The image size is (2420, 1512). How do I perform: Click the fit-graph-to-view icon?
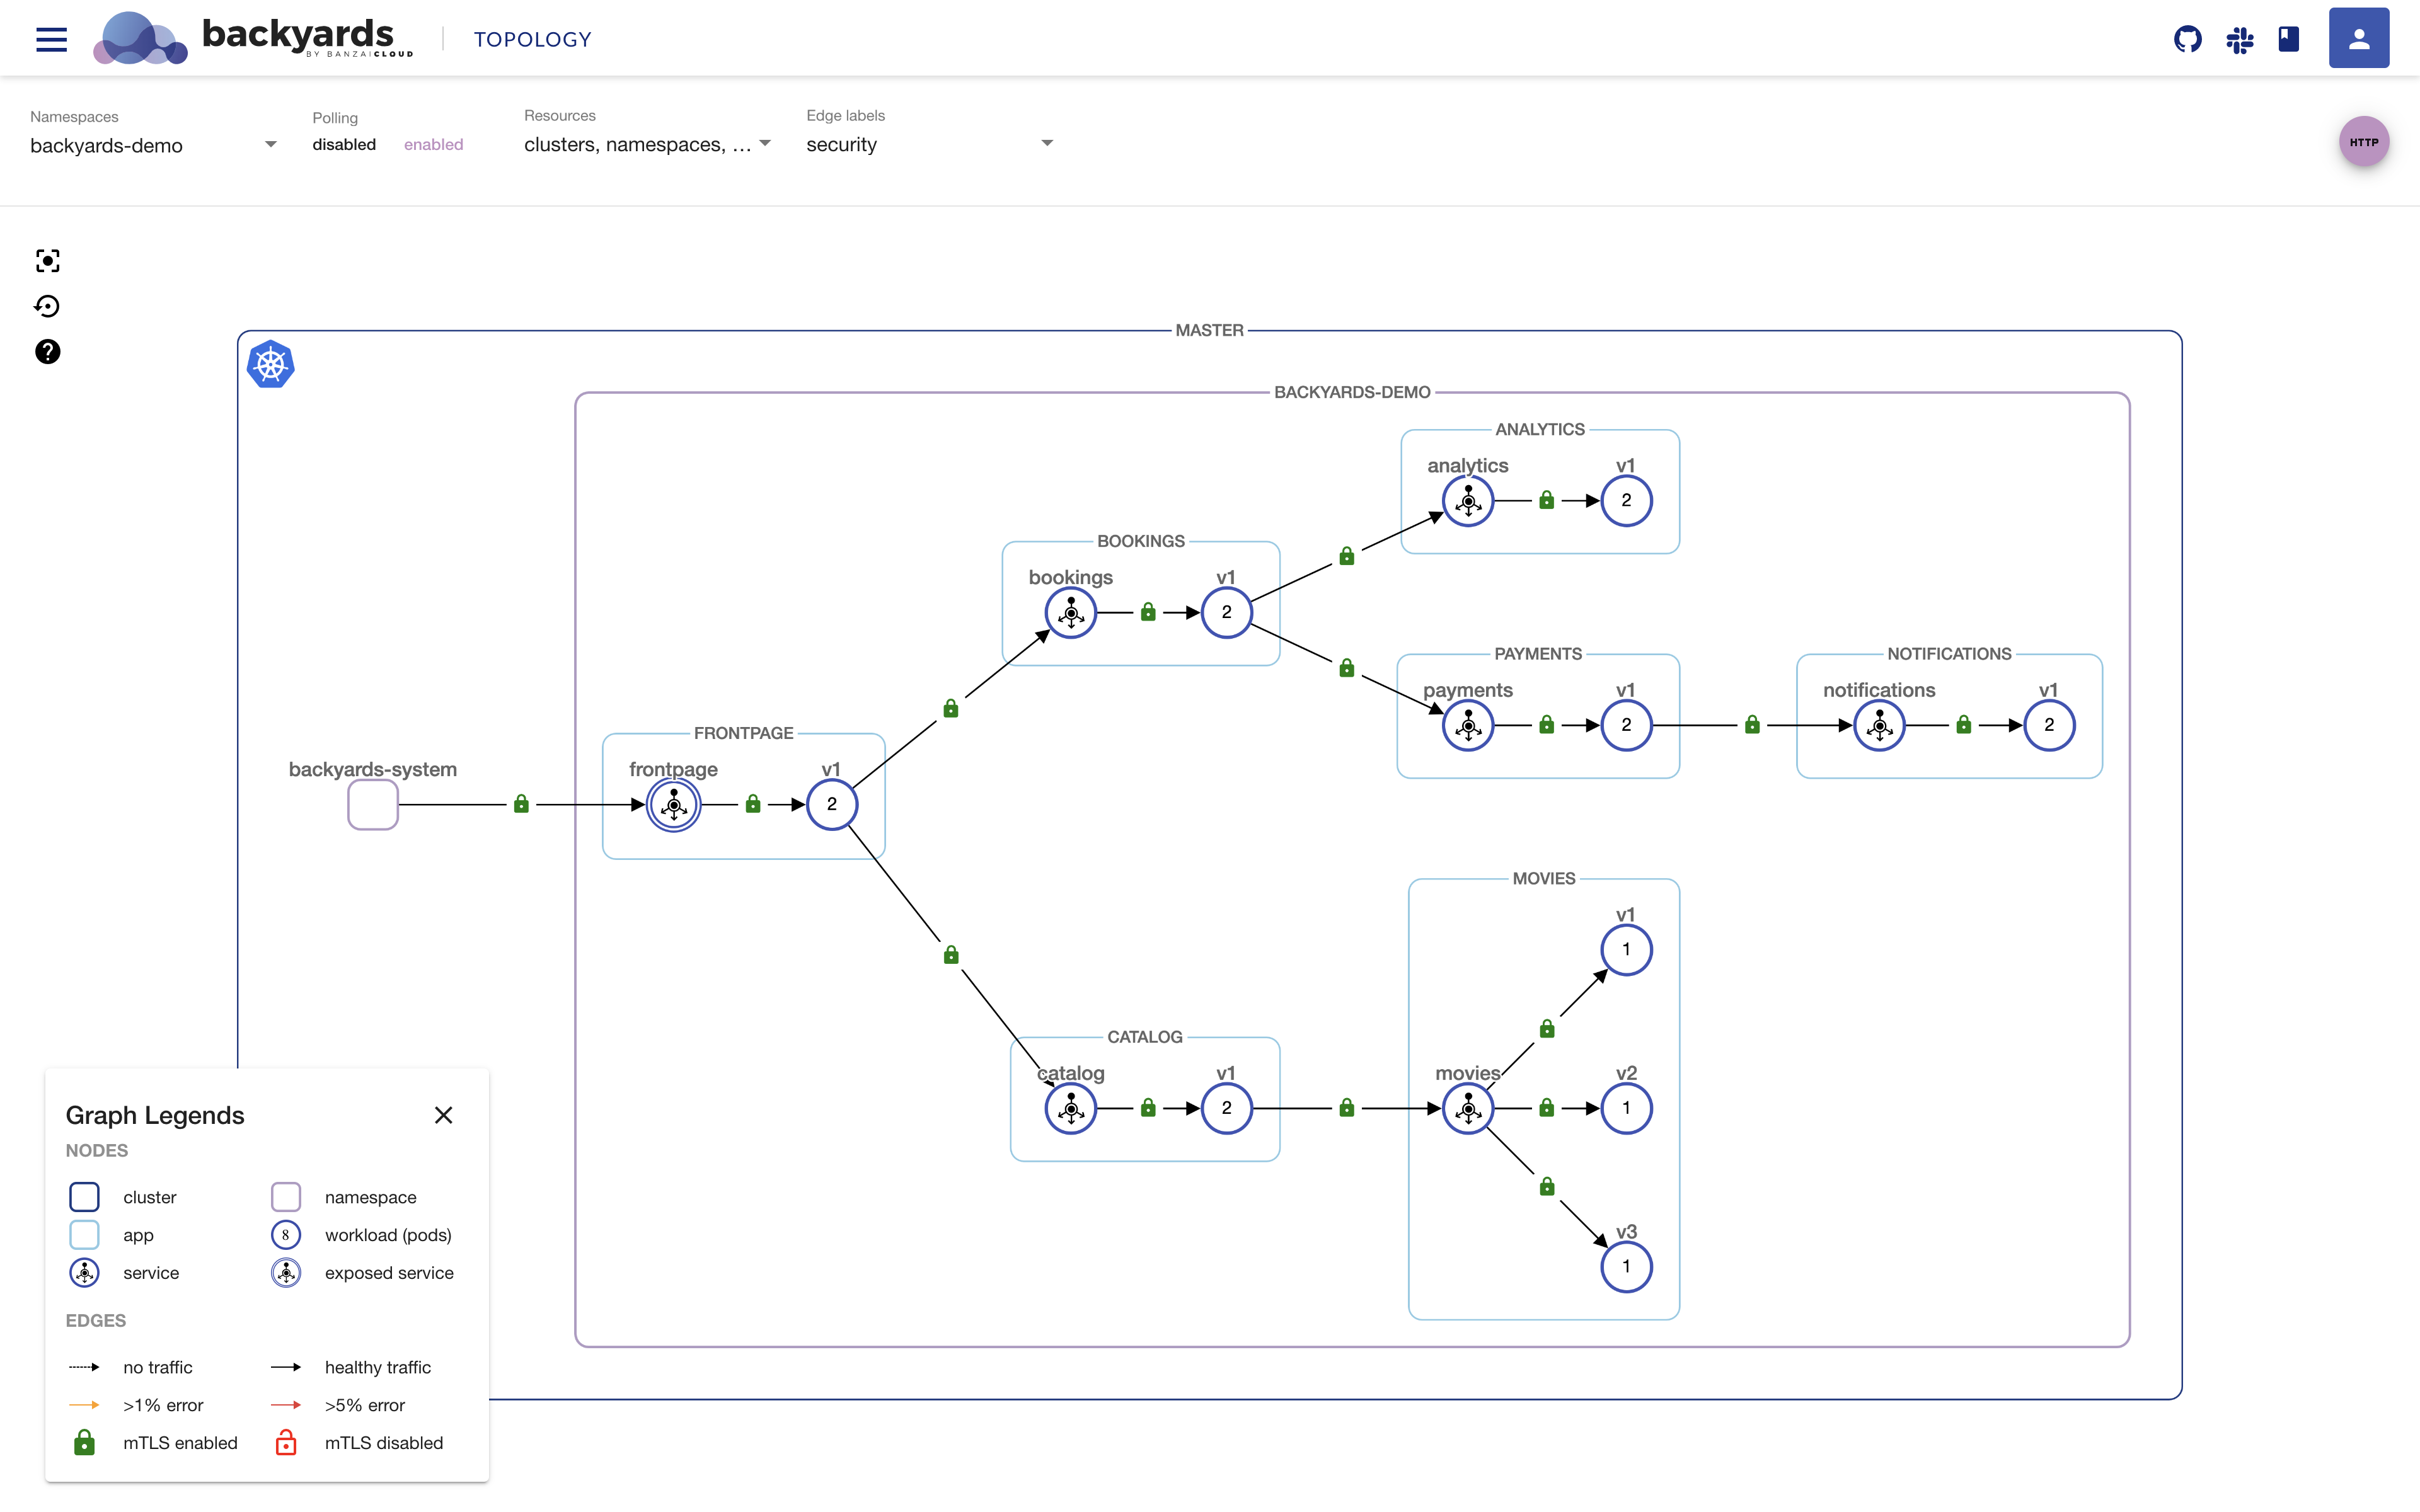pos(47,261)
